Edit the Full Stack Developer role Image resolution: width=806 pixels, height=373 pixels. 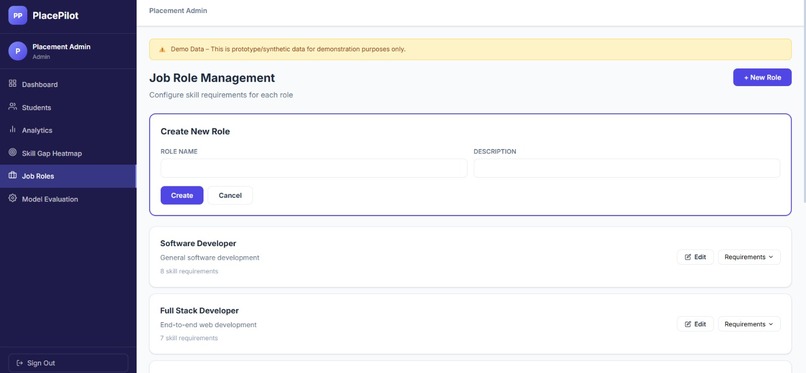coord(695,324)
